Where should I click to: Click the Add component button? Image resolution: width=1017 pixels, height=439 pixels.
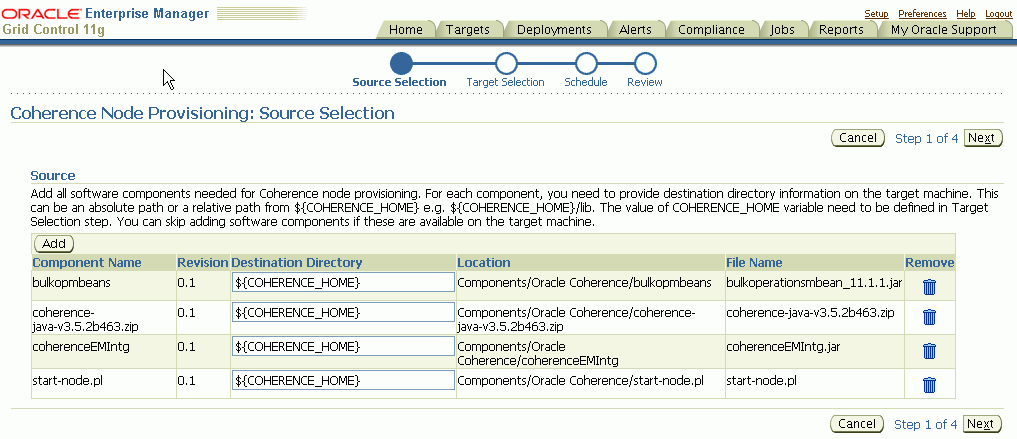54,244
